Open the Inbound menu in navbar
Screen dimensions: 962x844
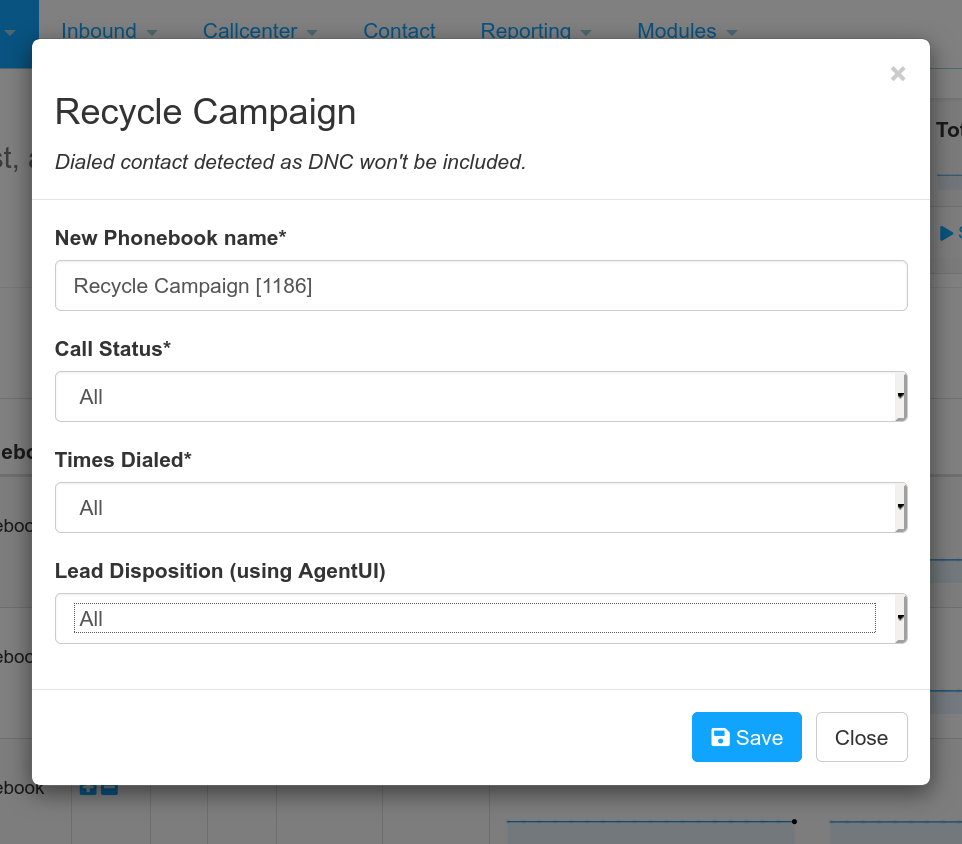coord(109,30)
